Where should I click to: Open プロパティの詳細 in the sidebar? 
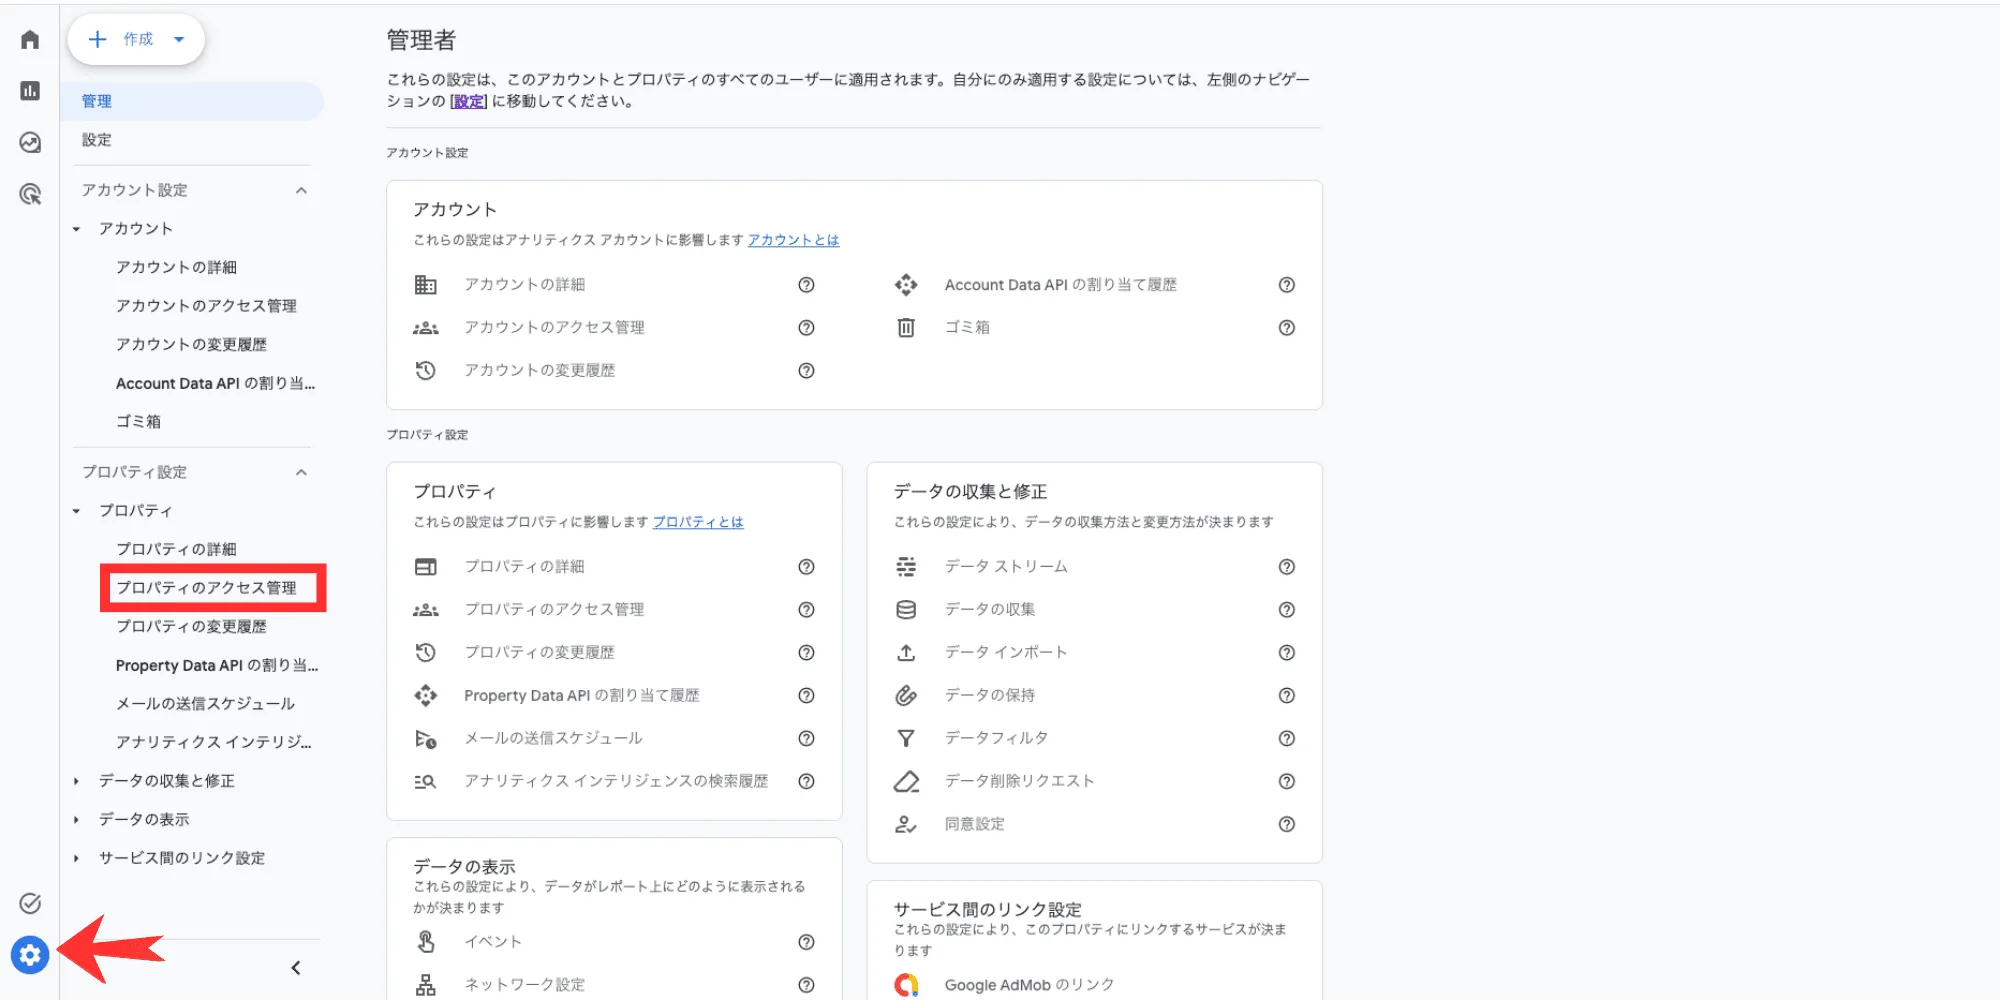[176, 549]
